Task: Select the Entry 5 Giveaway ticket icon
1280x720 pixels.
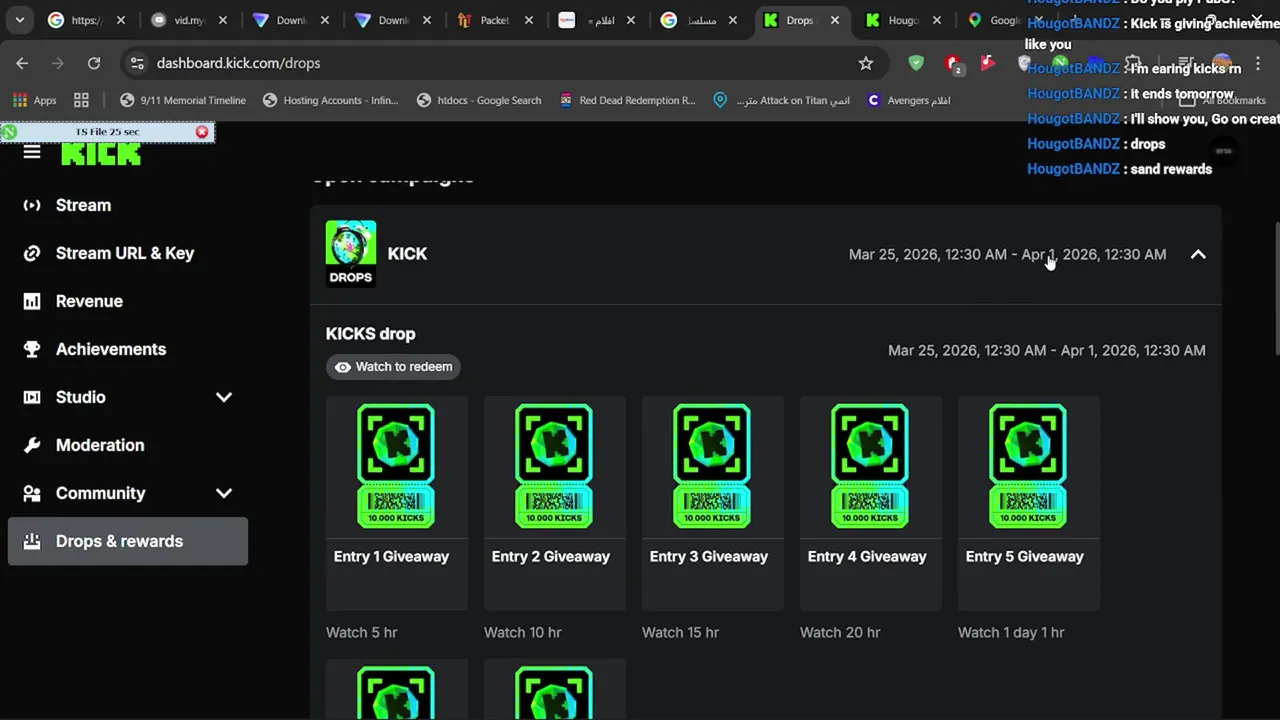Action: click(1028, 466)
